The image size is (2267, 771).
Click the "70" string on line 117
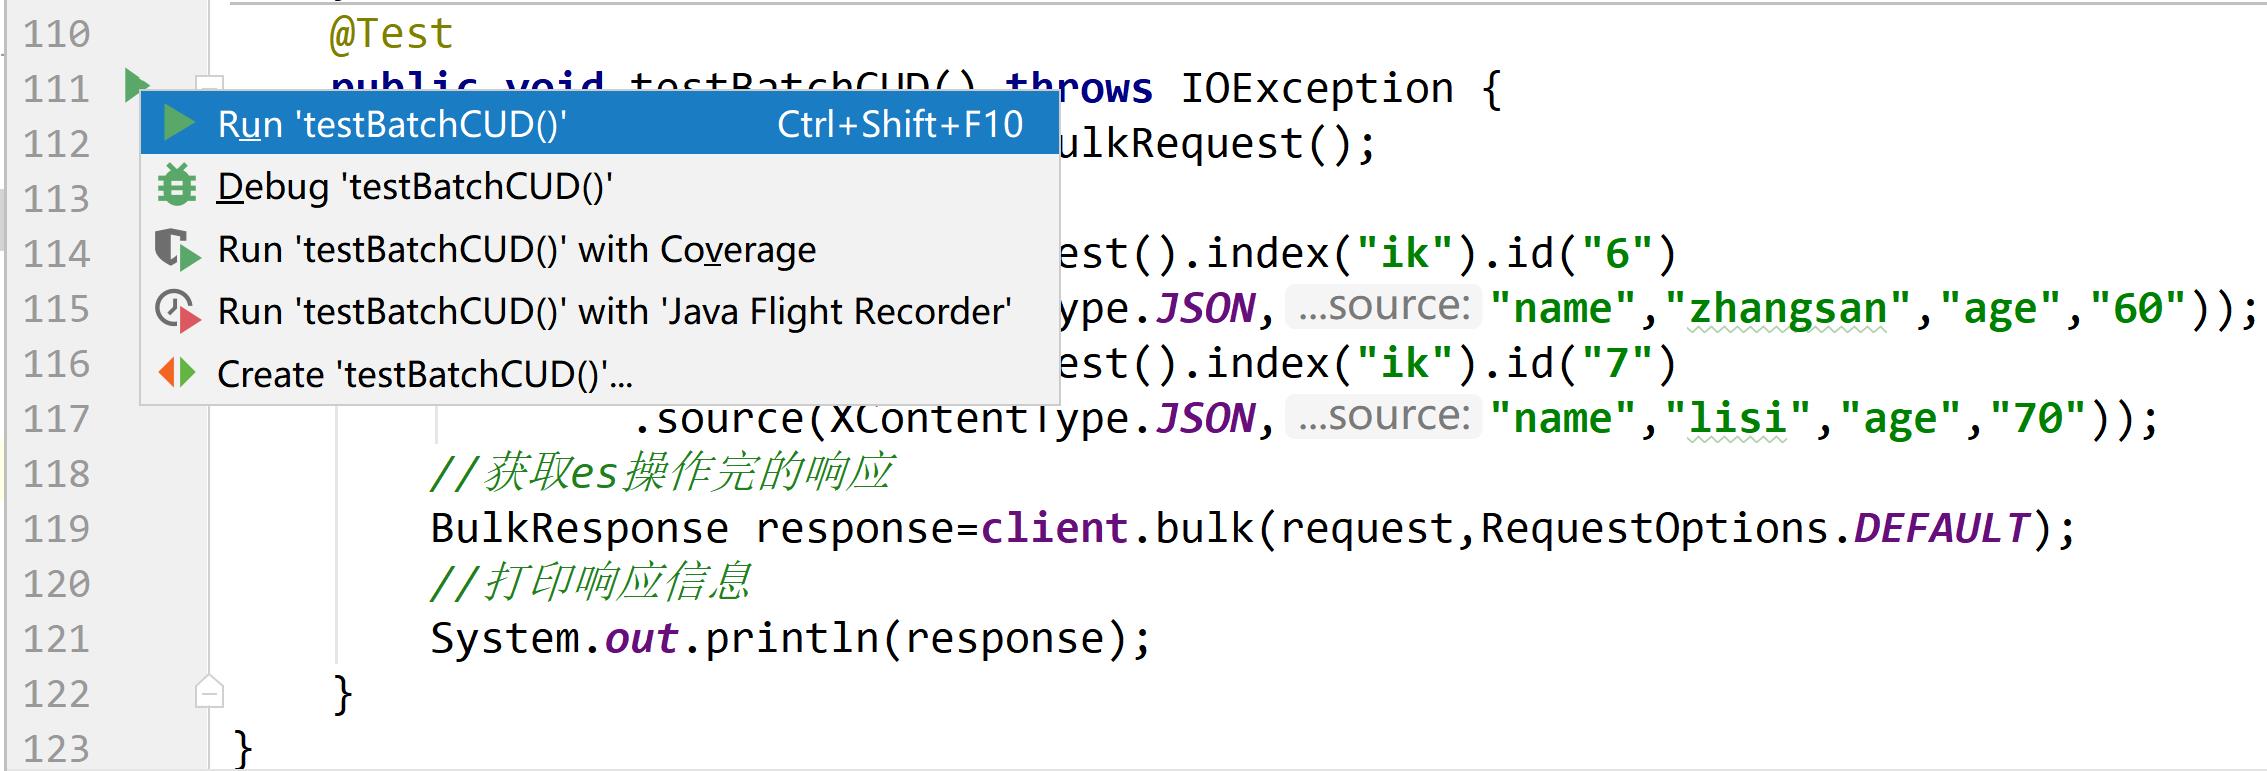point(2038,418)
